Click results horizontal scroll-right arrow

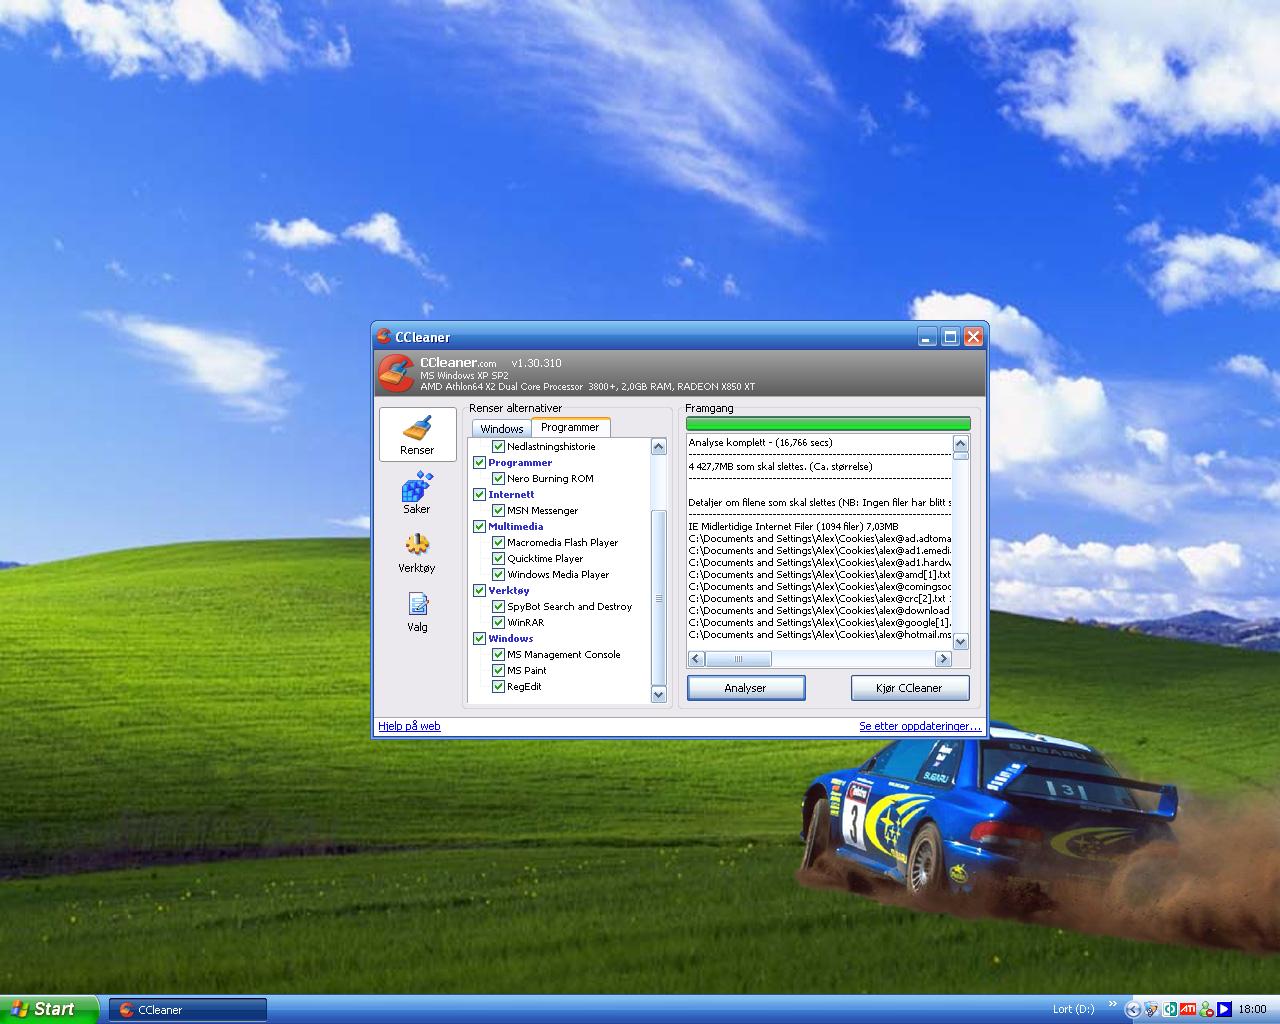(943, 659)
